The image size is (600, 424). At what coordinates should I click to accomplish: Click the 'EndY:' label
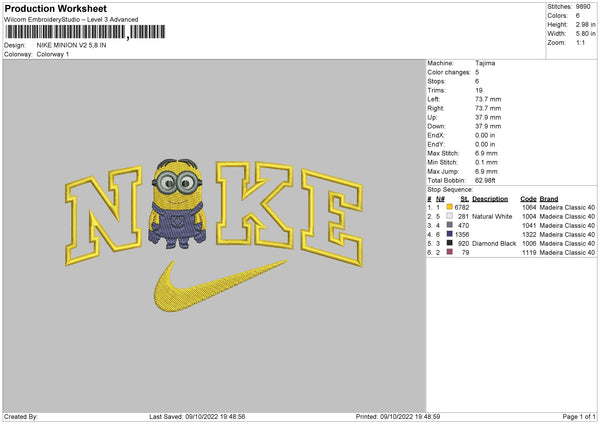[436, 144]
